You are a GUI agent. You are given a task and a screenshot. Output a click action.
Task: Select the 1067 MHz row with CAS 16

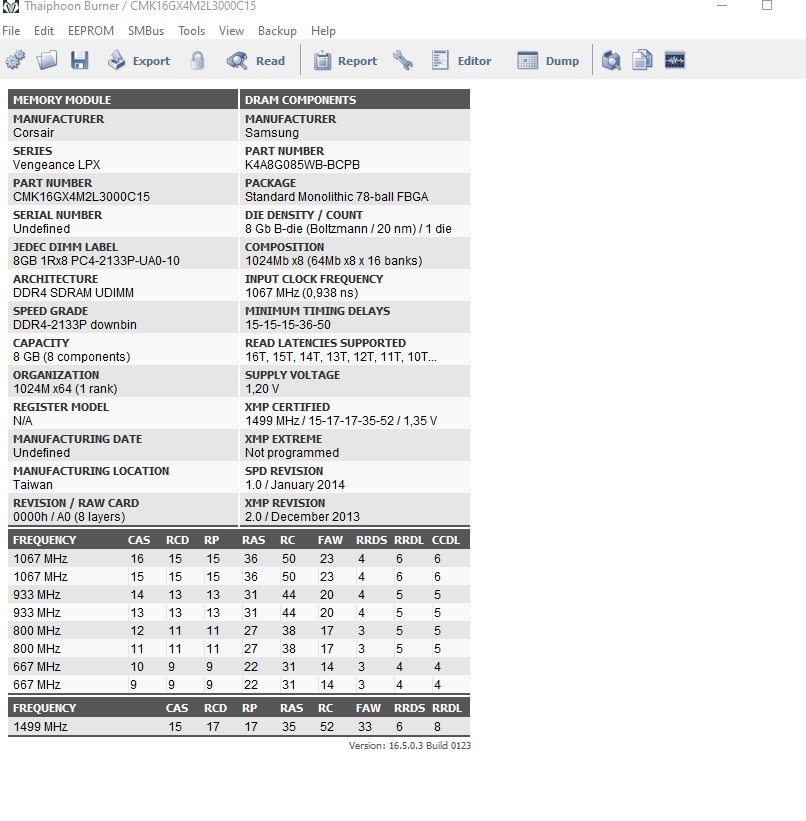[239, 559]
